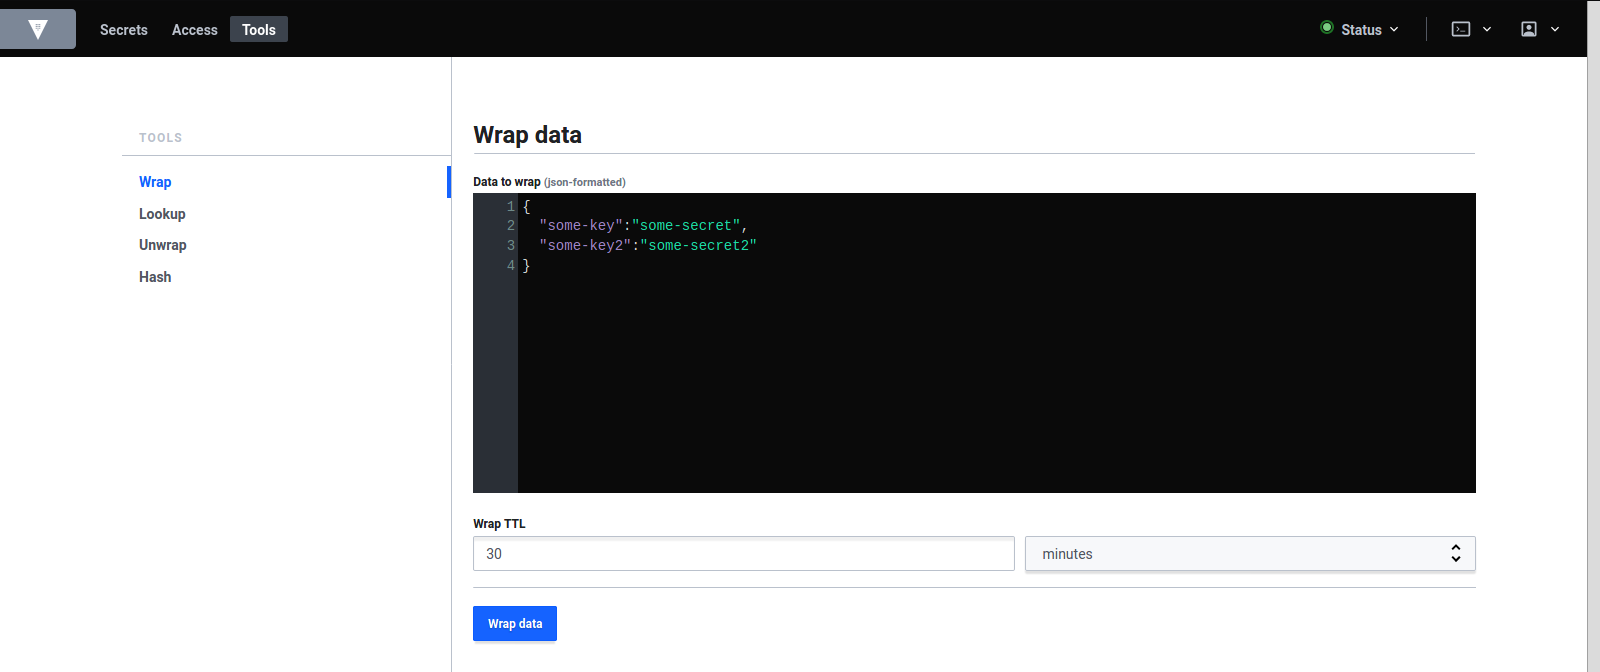
Task: Switch to the Unwrap tool
Action: [163, 245]
